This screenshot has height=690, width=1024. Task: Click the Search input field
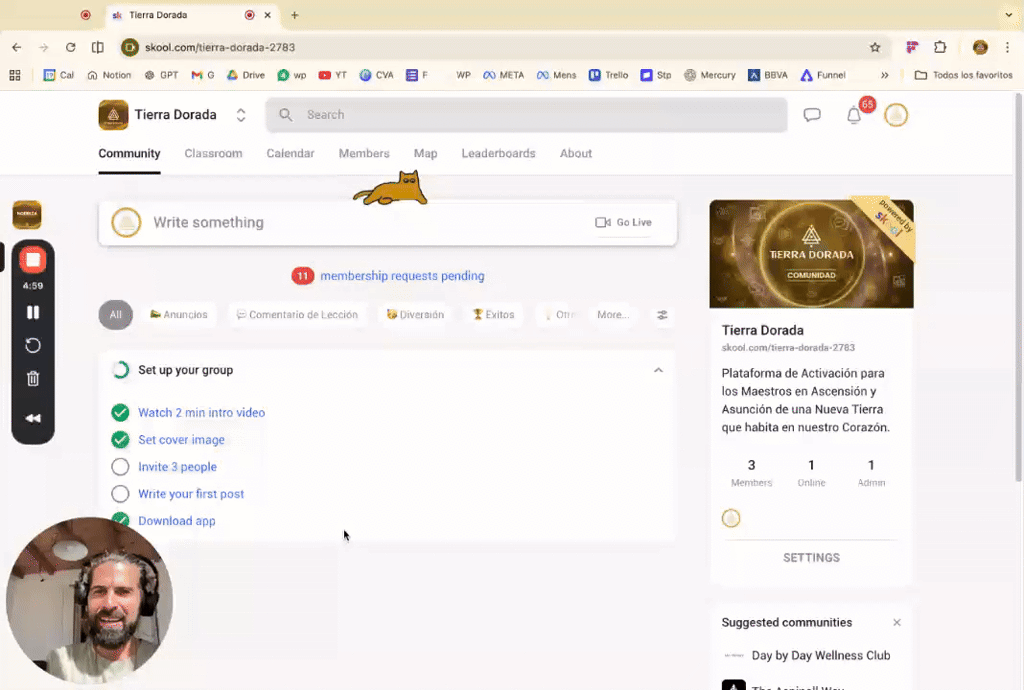click(526, 115)
